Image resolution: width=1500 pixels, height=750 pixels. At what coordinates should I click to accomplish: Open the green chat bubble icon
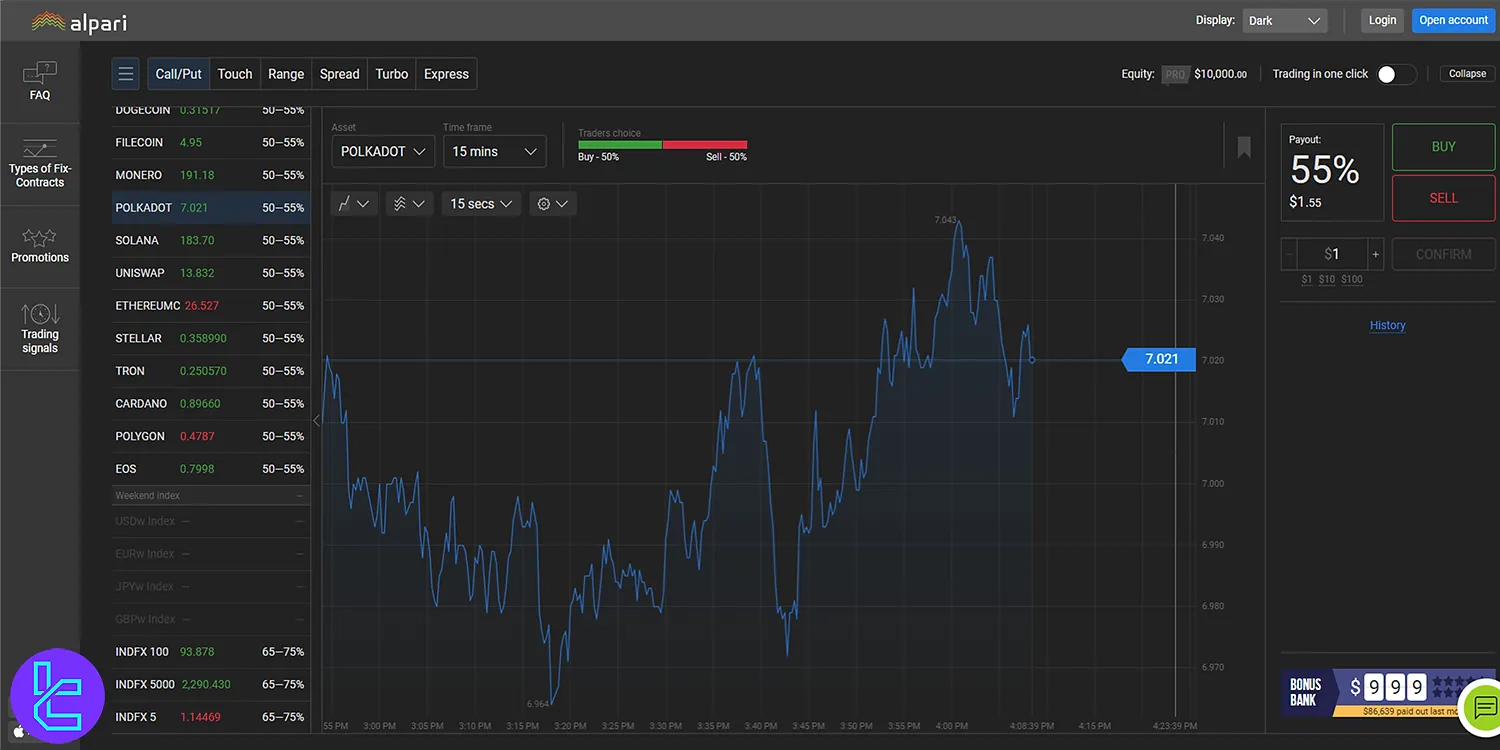(1484, 707)
